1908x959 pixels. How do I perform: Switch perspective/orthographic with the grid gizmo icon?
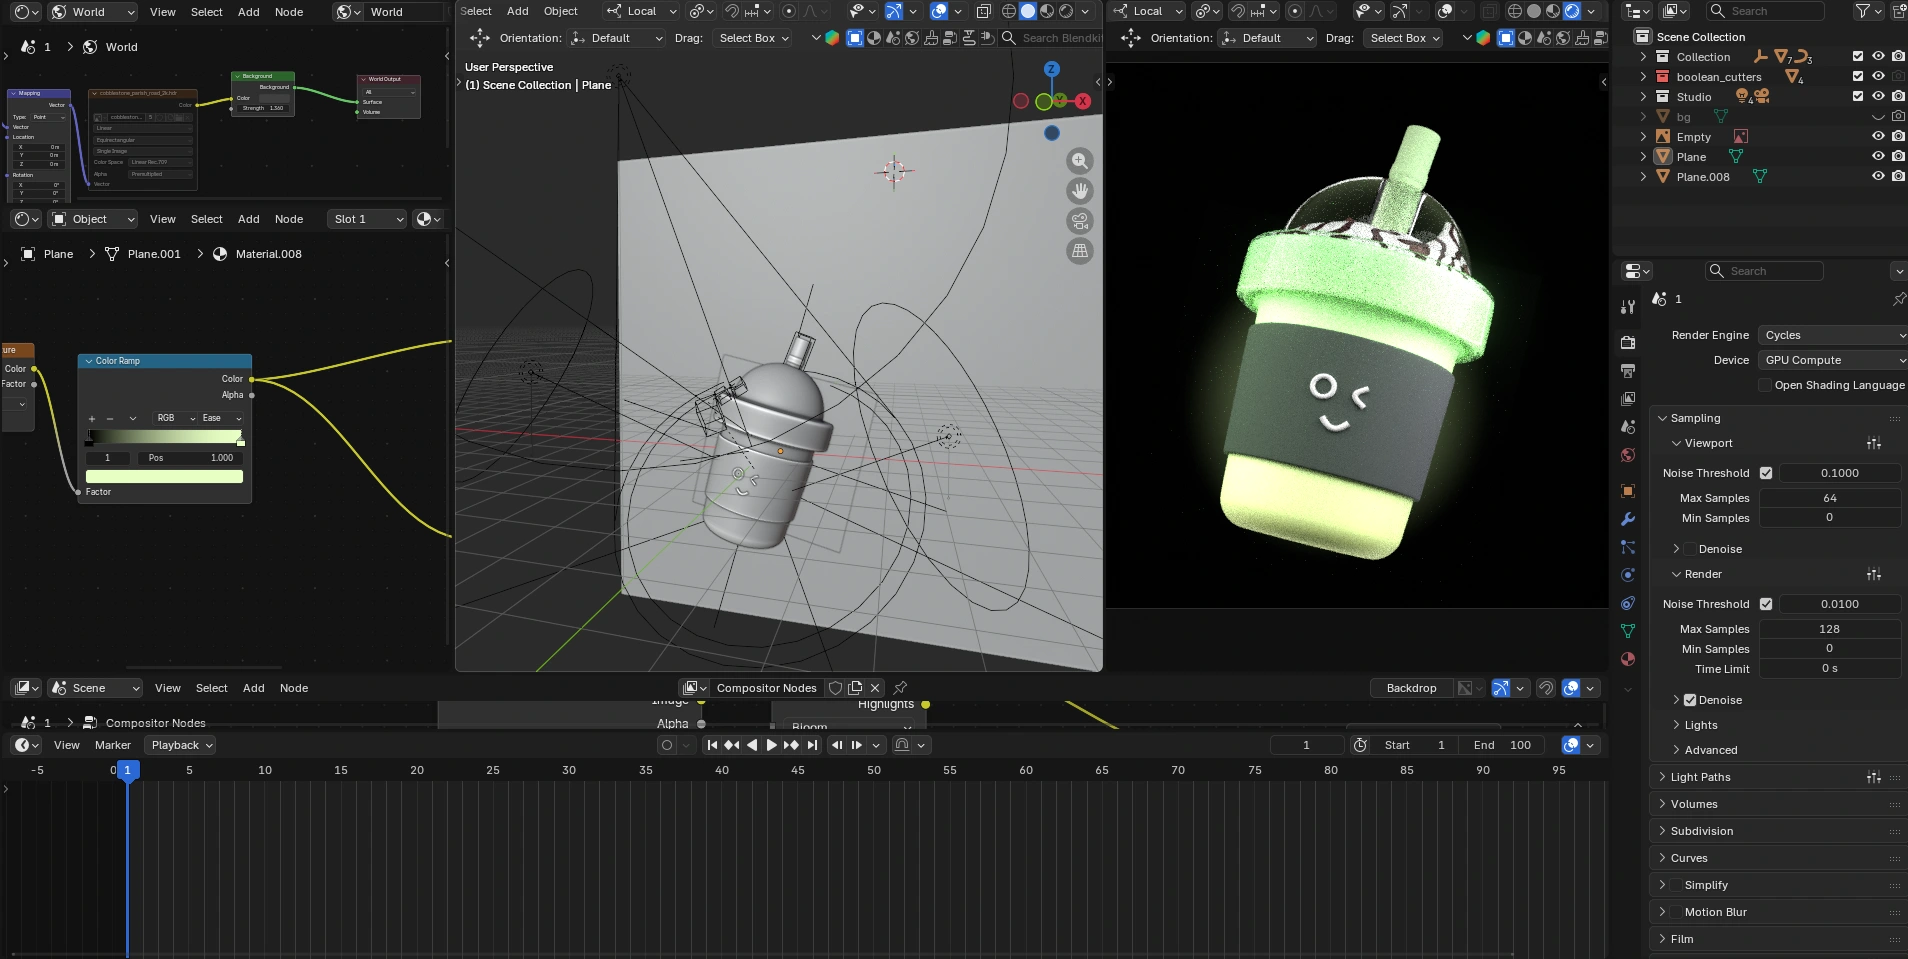coord(1080,251)
